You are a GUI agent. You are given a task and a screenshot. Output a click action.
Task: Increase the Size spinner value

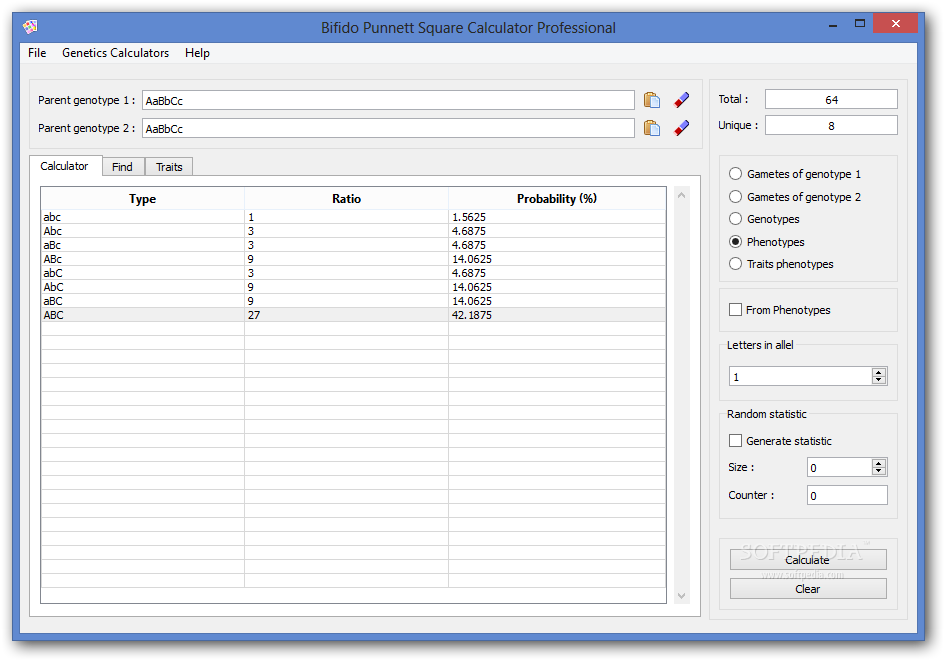coord(879,463)
